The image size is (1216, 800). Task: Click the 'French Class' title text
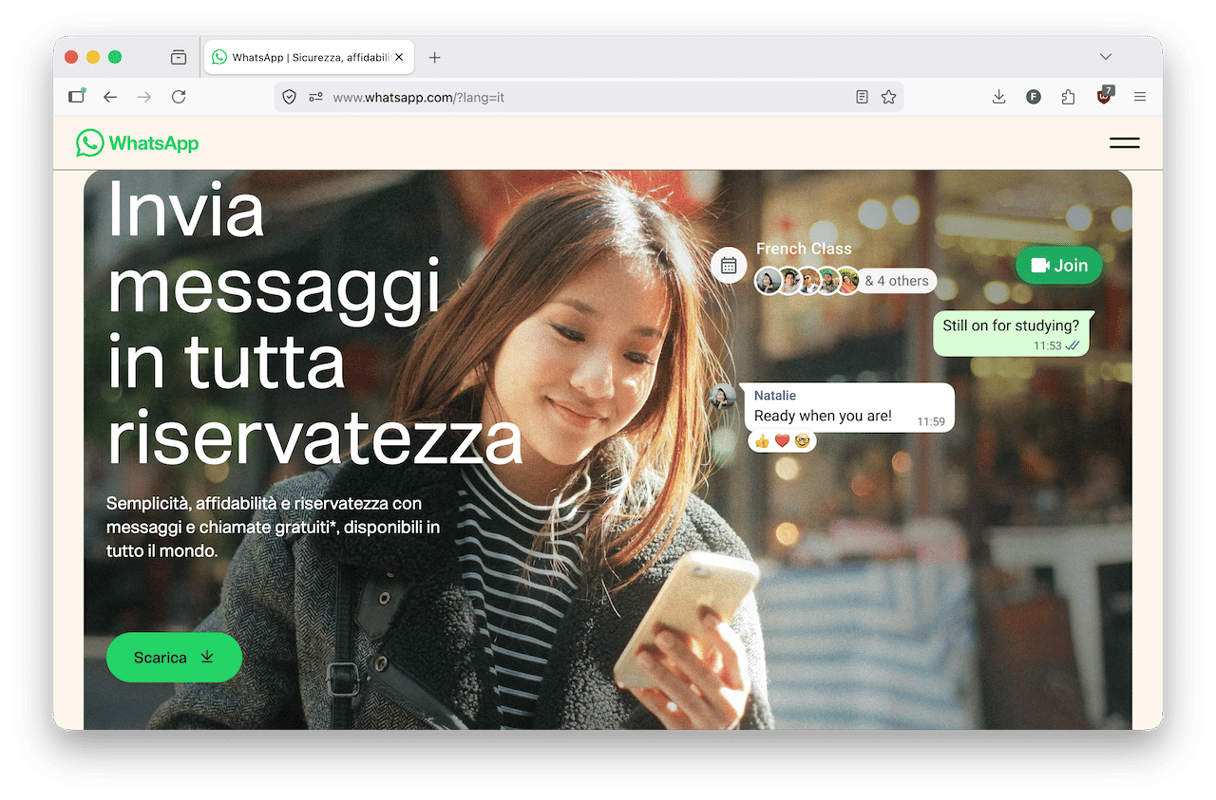[804, 249]
